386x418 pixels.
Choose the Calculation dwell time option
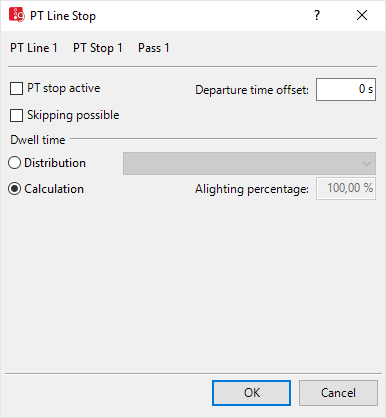[14, 189]
